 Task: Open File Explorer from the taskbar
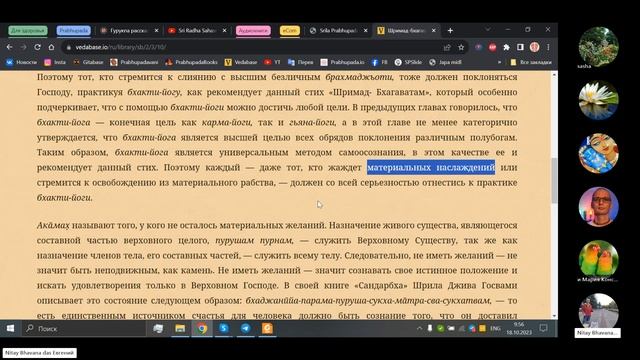[180, 328]
